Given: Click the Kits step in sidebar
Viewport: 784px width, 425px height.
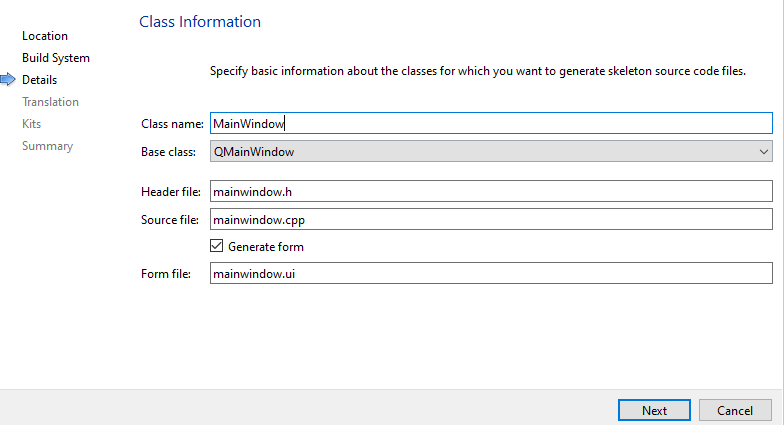Looking at the screenshot, I should 32,124.
